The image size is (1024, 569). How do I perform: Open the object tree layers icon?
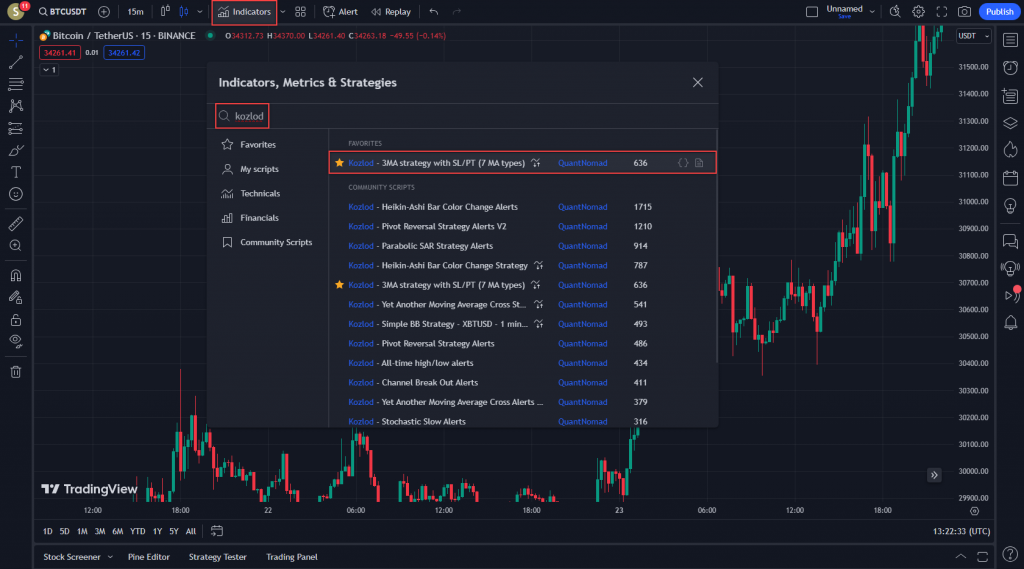click(1010, 123)
